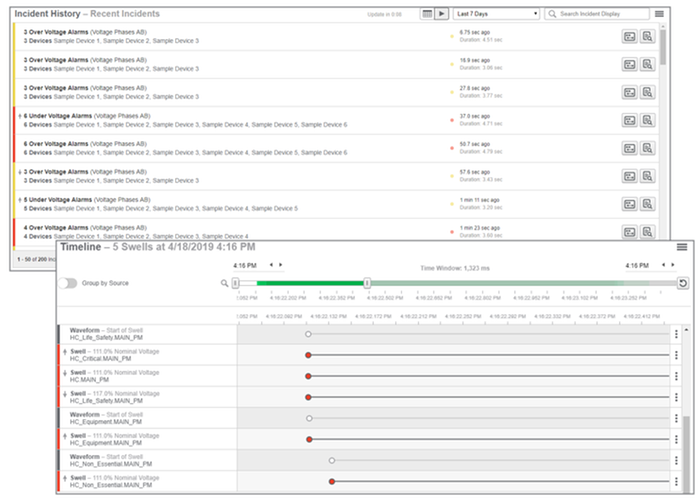Select the HC.MAIN_PM swell red marker
The width and height of the screenshot is (700, 501).
pyautogui.click(x=308, y=376)
